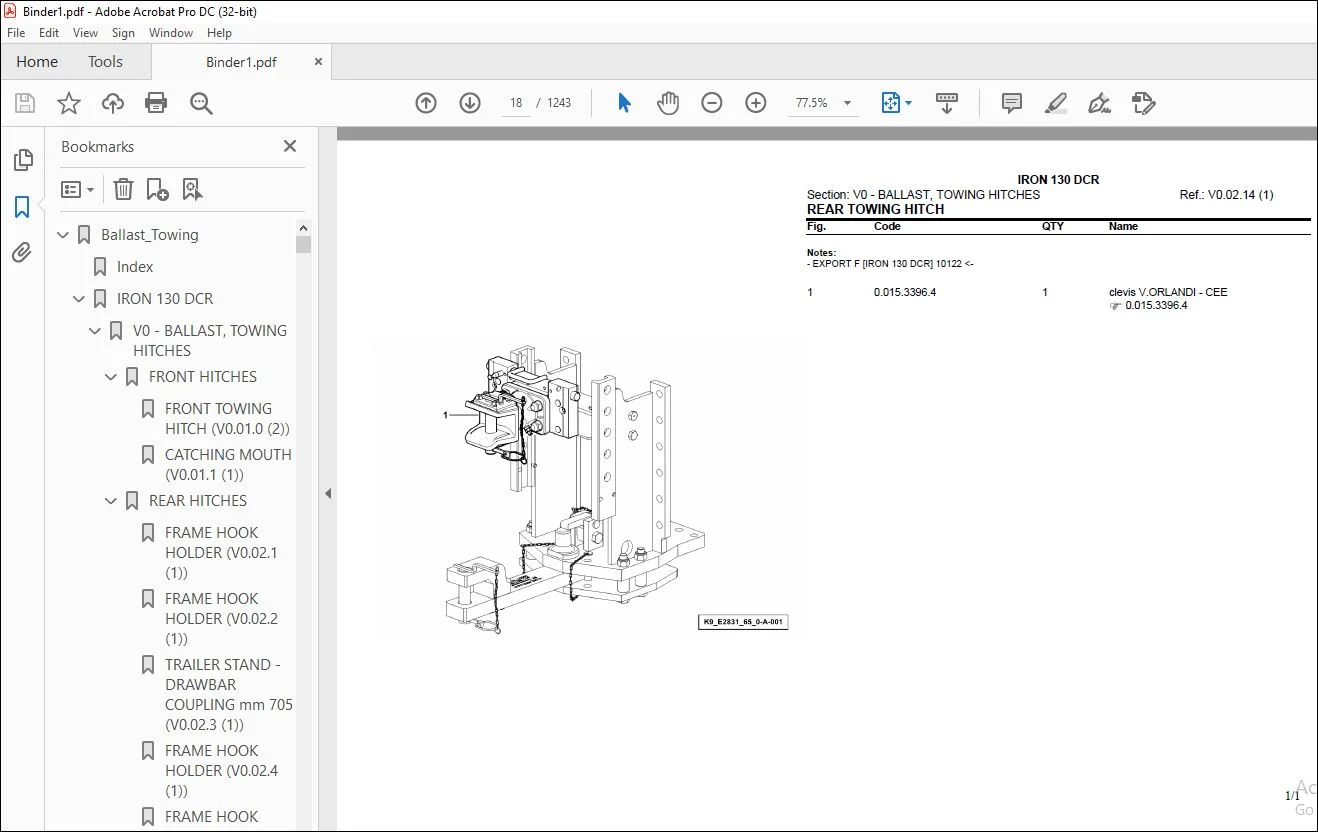Toggle the Bookmarks panel sidebar icon
1318x832 pixels.
click(22, 207)
